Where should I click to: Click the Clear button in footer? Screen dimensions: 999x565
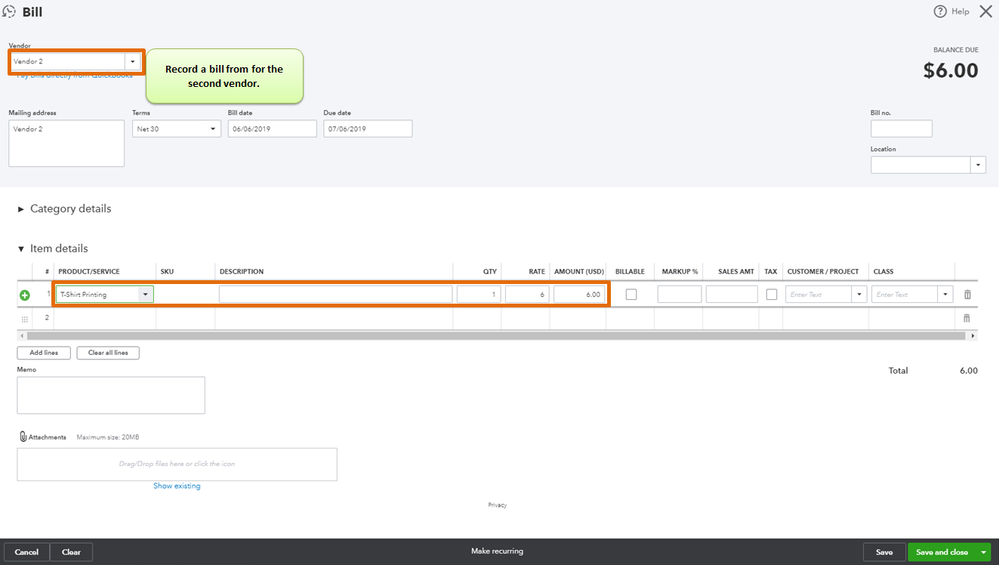coord(71,552)
